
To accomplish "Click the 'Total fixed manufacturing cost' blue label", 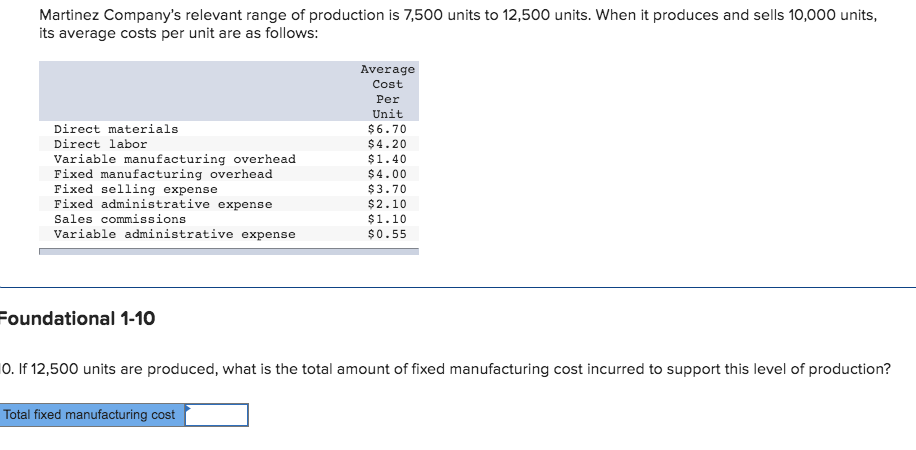I will click(92, 415).
